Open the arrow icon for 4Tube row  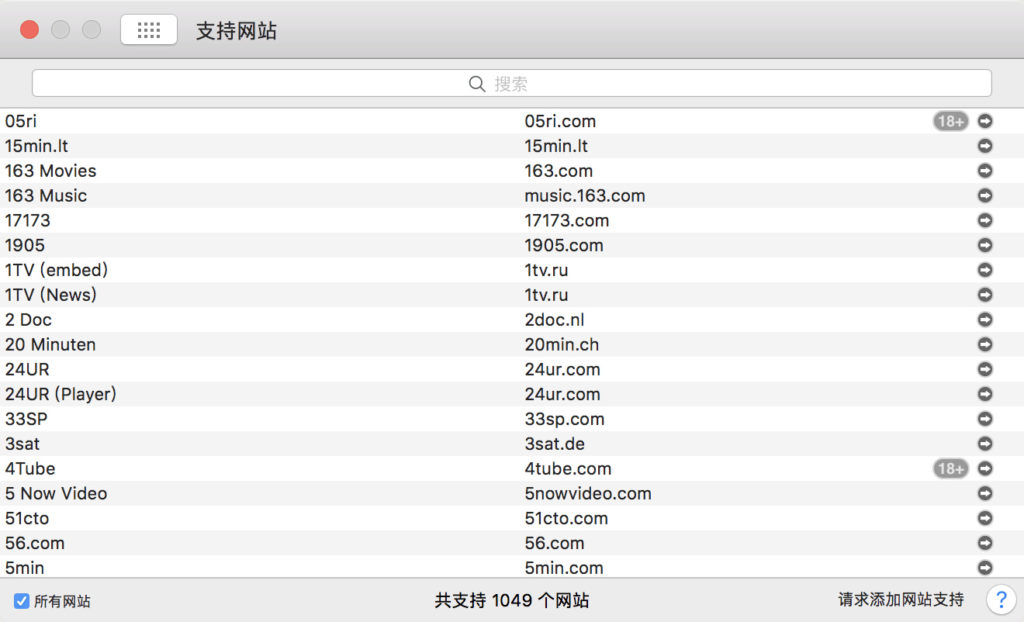click(x=985, y=468)
